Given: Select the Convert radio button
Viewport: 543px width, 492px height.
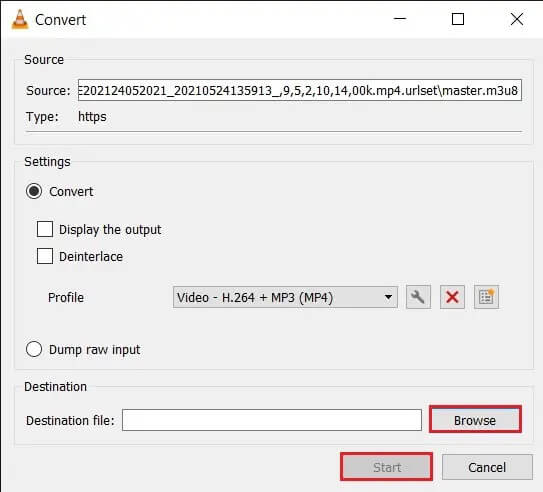Looking at the screenshot, I should [x=34, y=191].
